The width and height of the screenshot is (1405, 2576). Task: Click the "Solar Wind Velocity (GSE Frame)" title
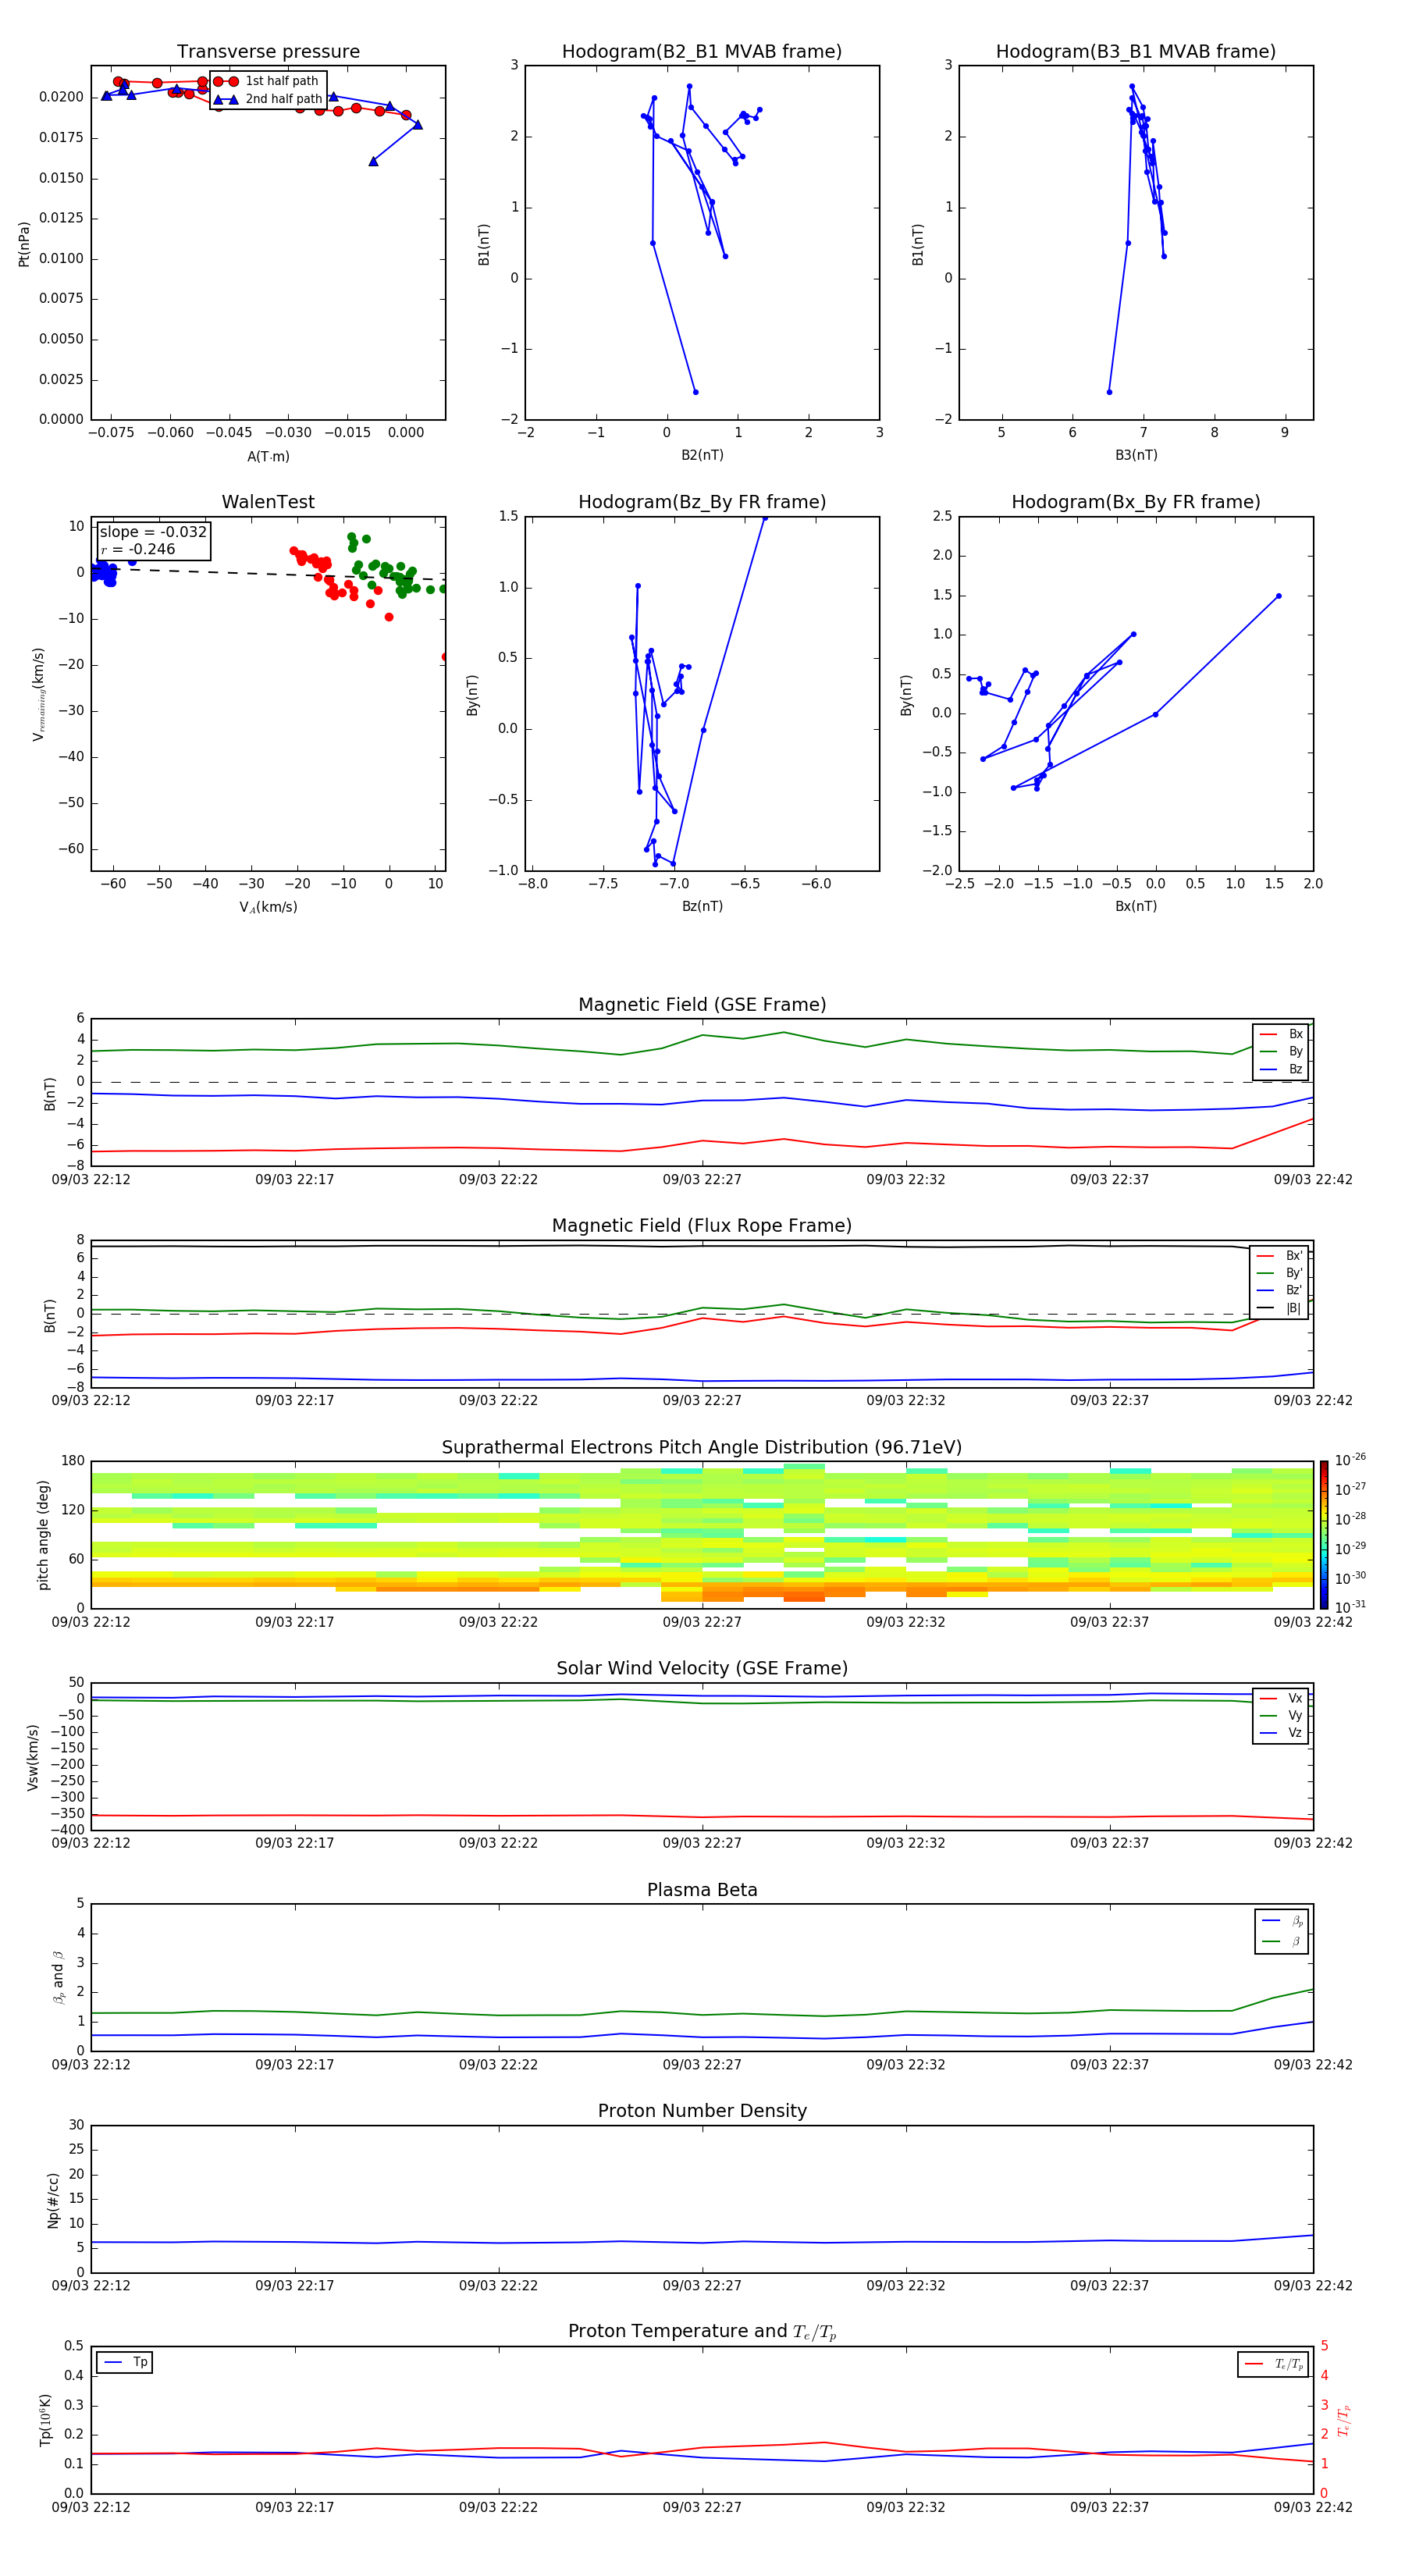[x=702, y=1669]
